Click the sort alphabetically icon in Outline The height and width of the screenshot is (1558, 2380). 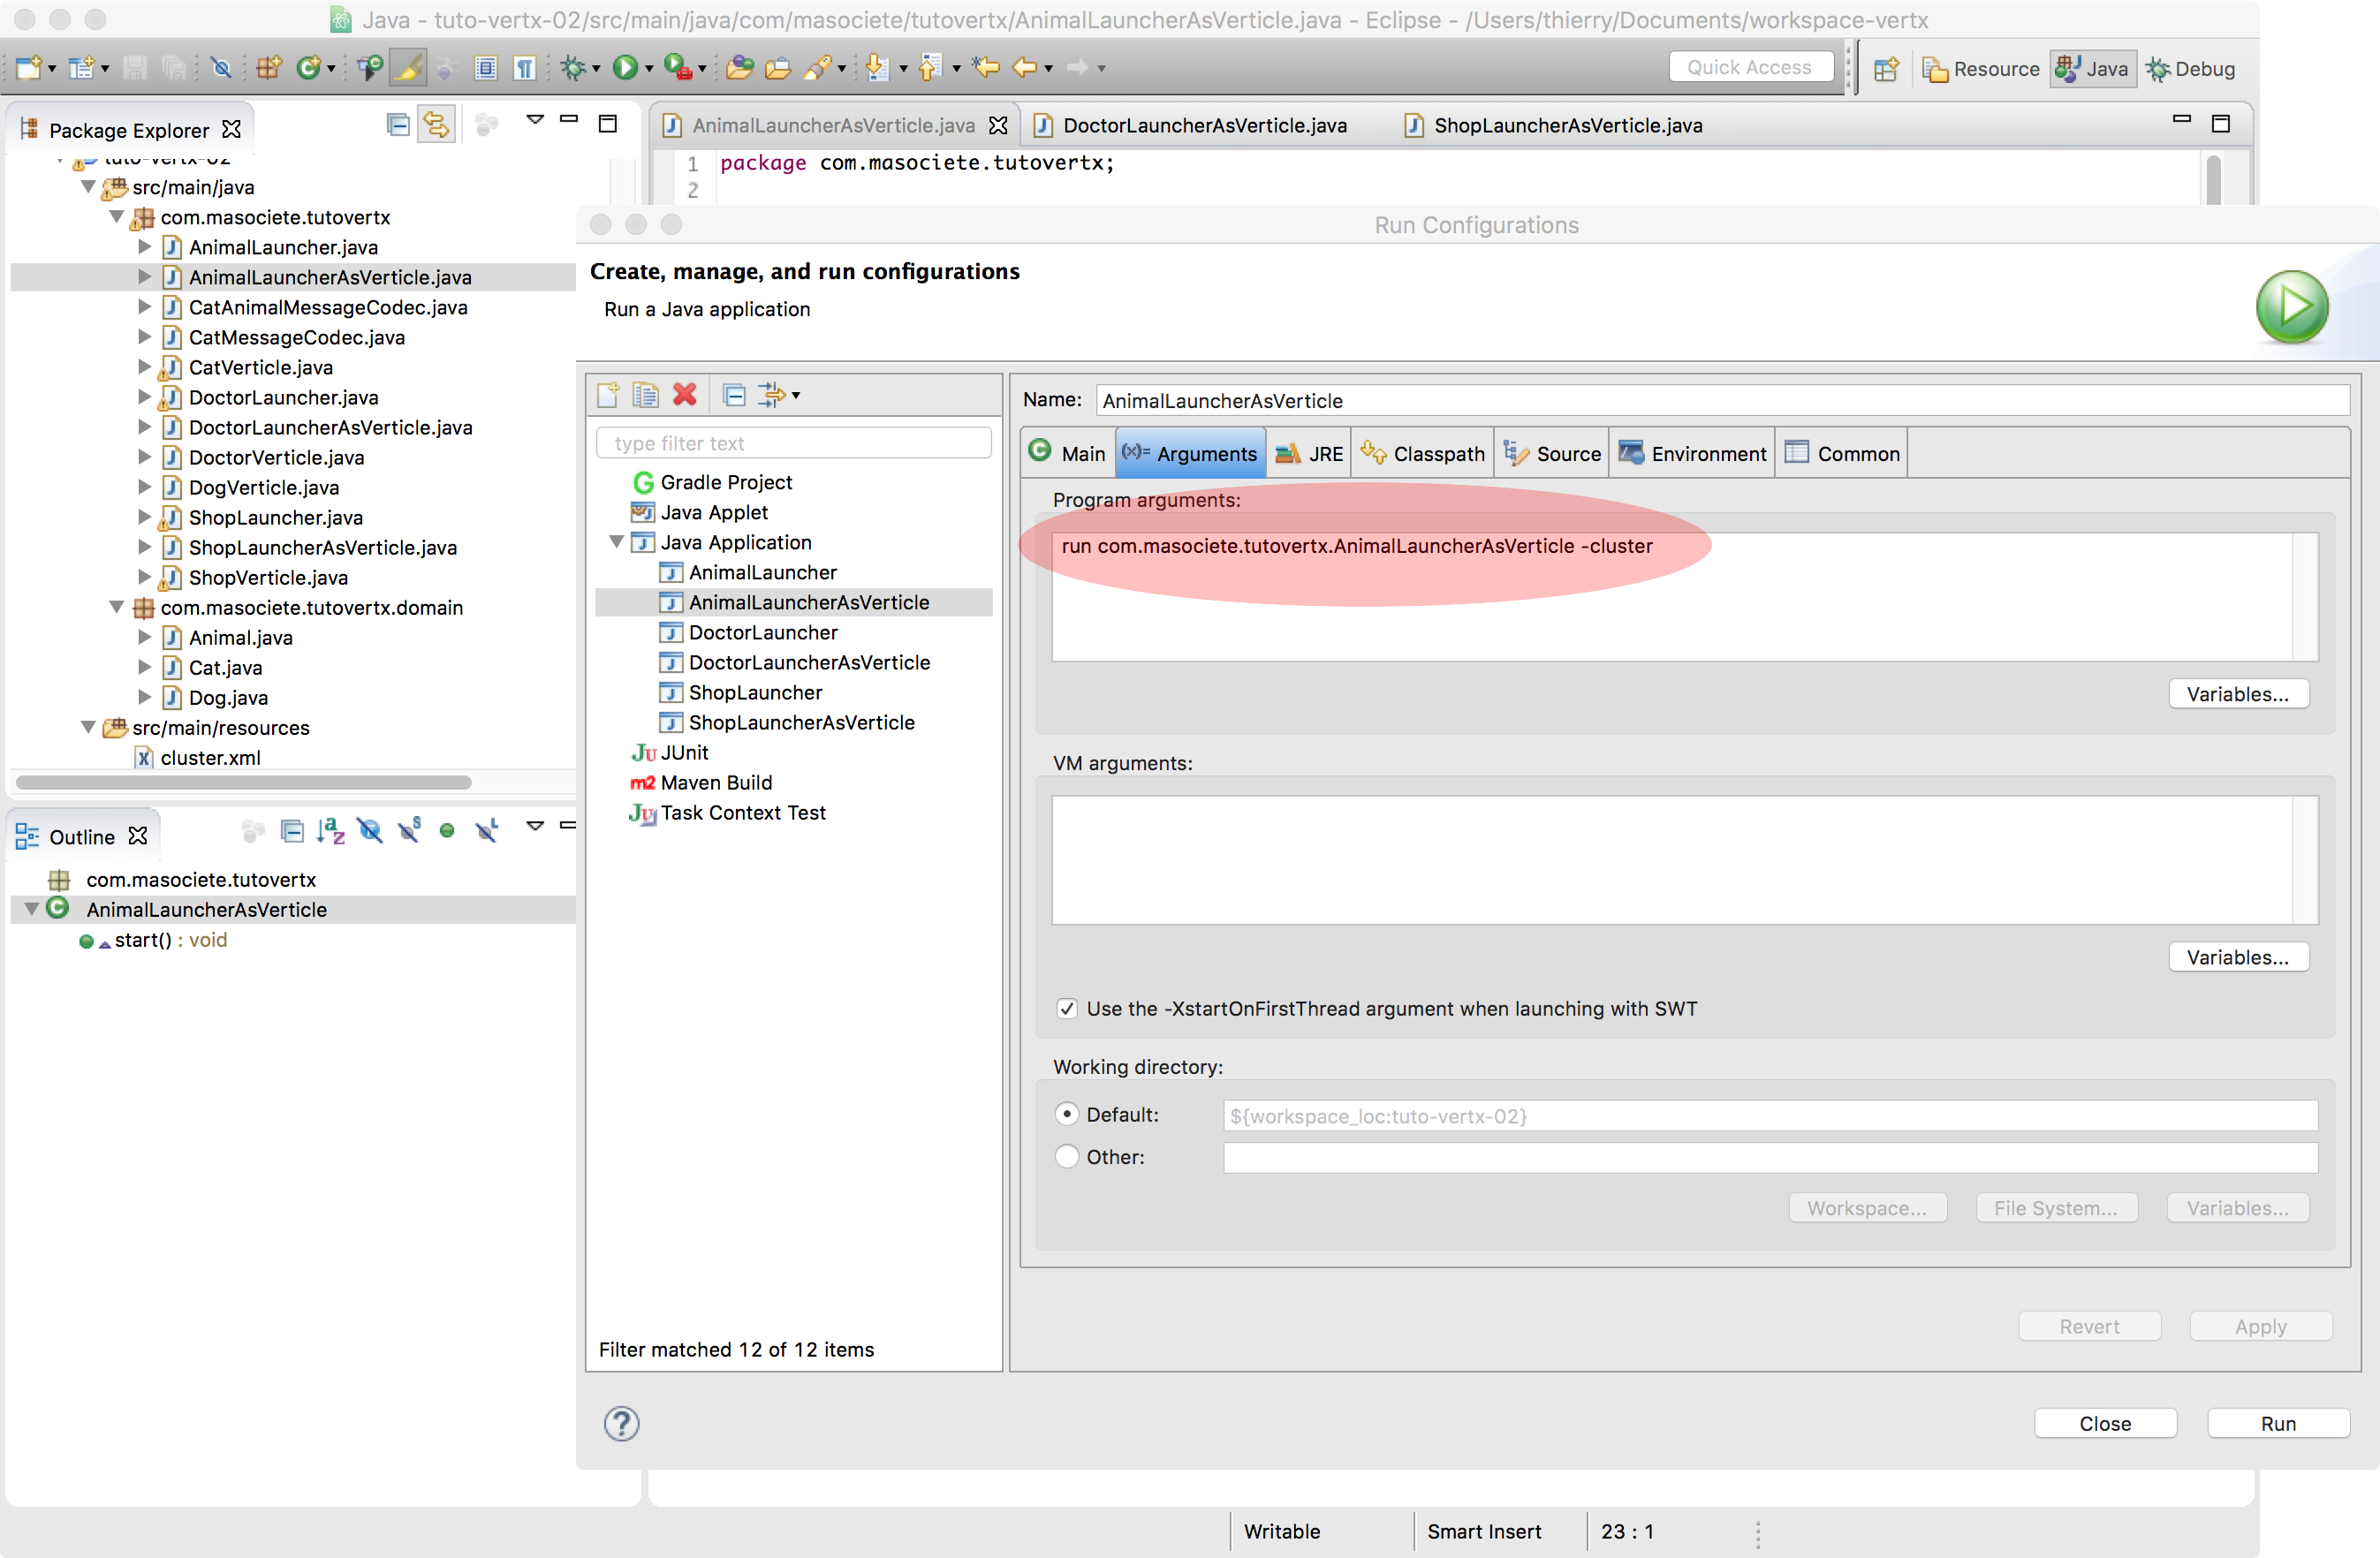pos(330,830)
